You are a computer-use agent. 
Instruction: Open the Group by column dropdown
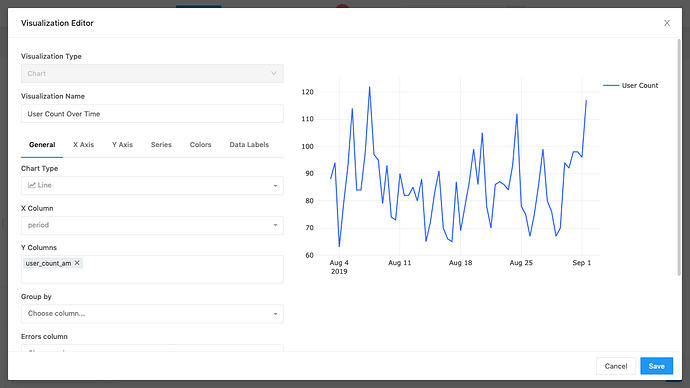point(152,314)
